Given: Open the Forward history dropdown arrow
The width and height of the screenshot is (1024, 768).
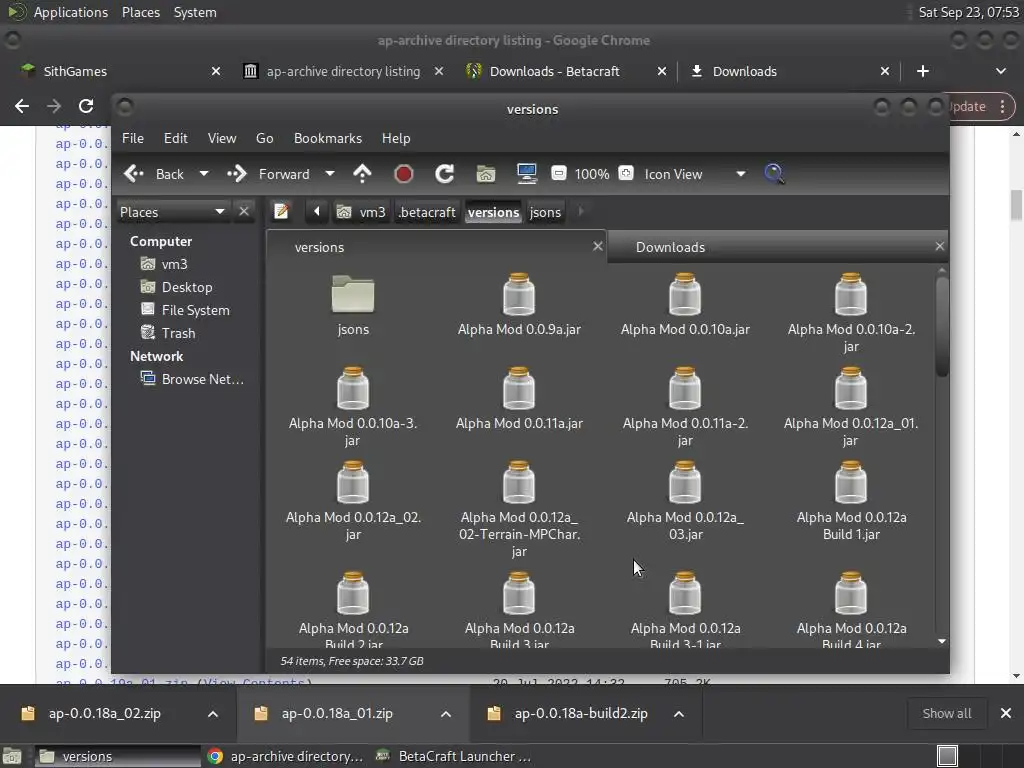Looking at the screenshot, I should (330, 174).
